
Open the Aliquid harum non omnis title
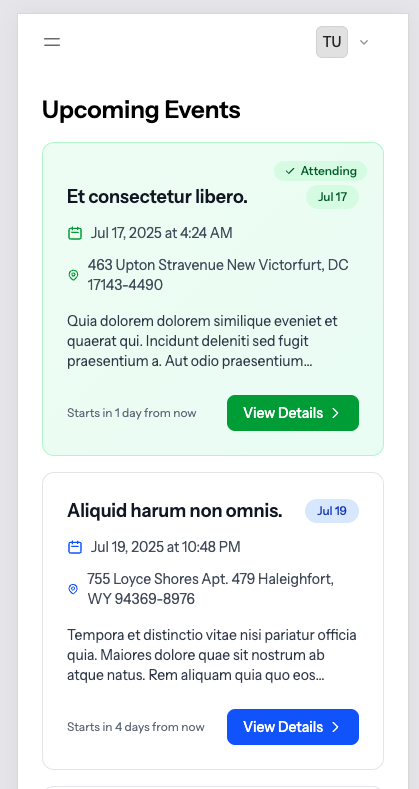[x=175, y=511]
